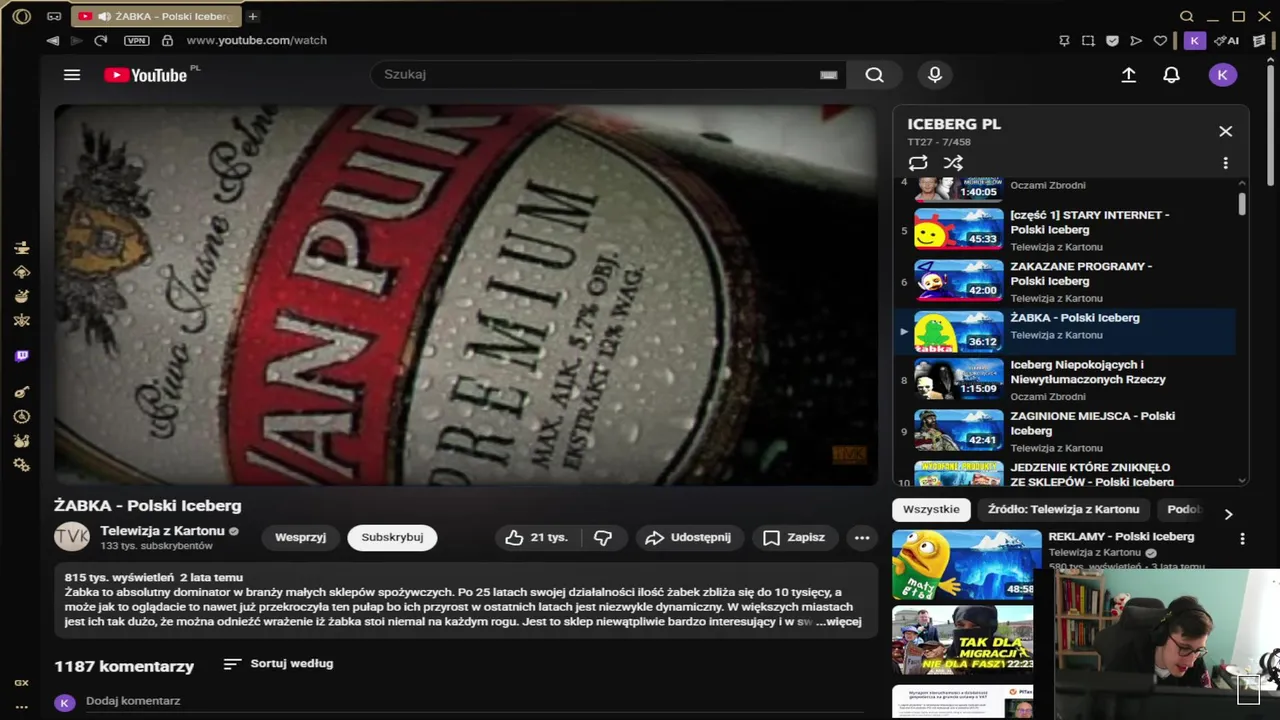Click the www.youtube.com/watch address bar

coord(257,41)
